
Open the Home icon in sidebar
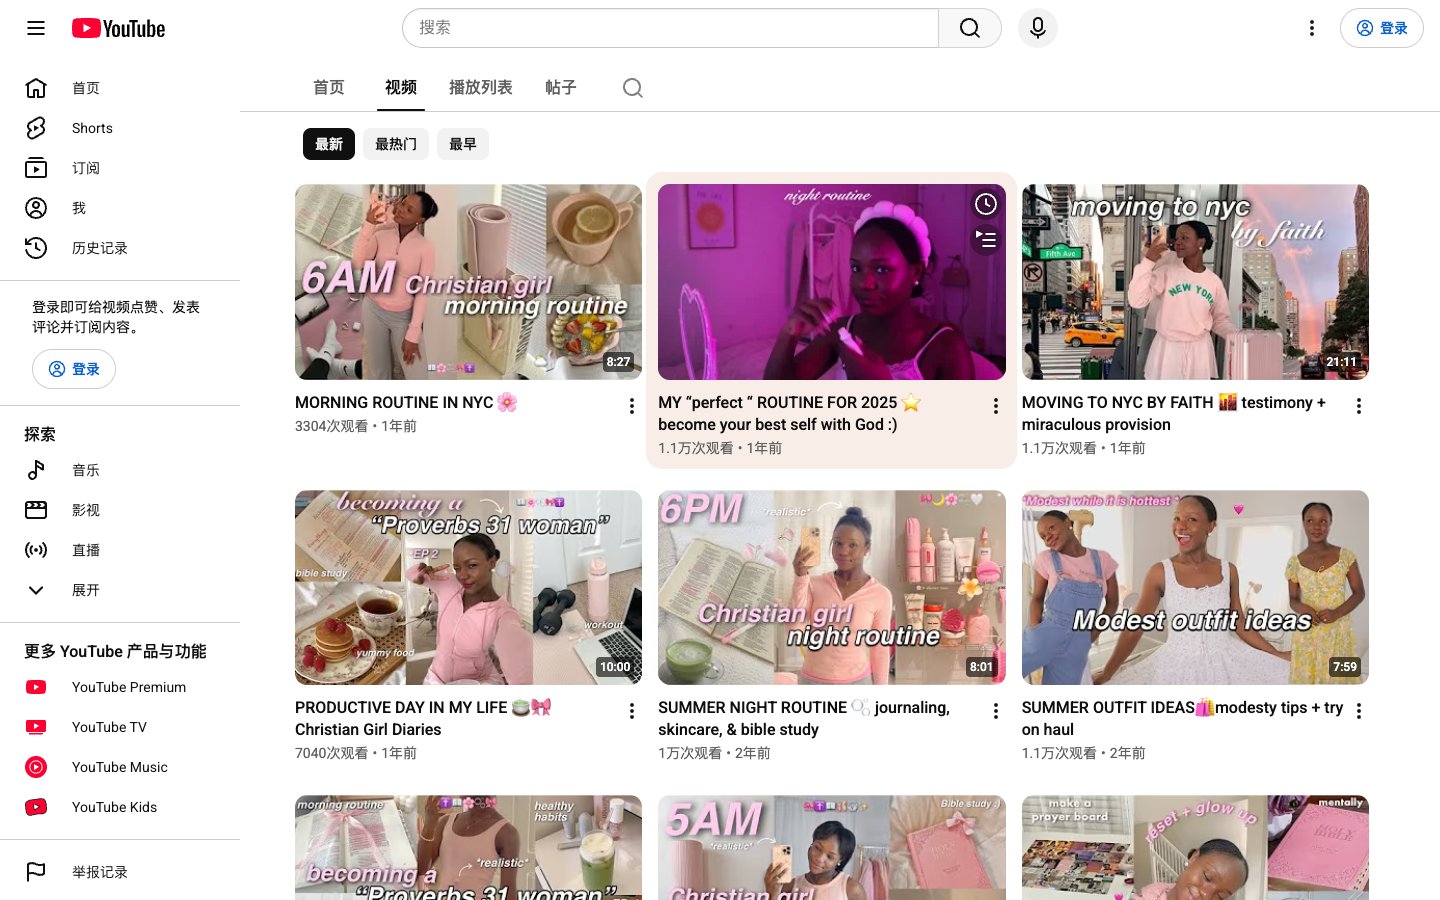36,88
